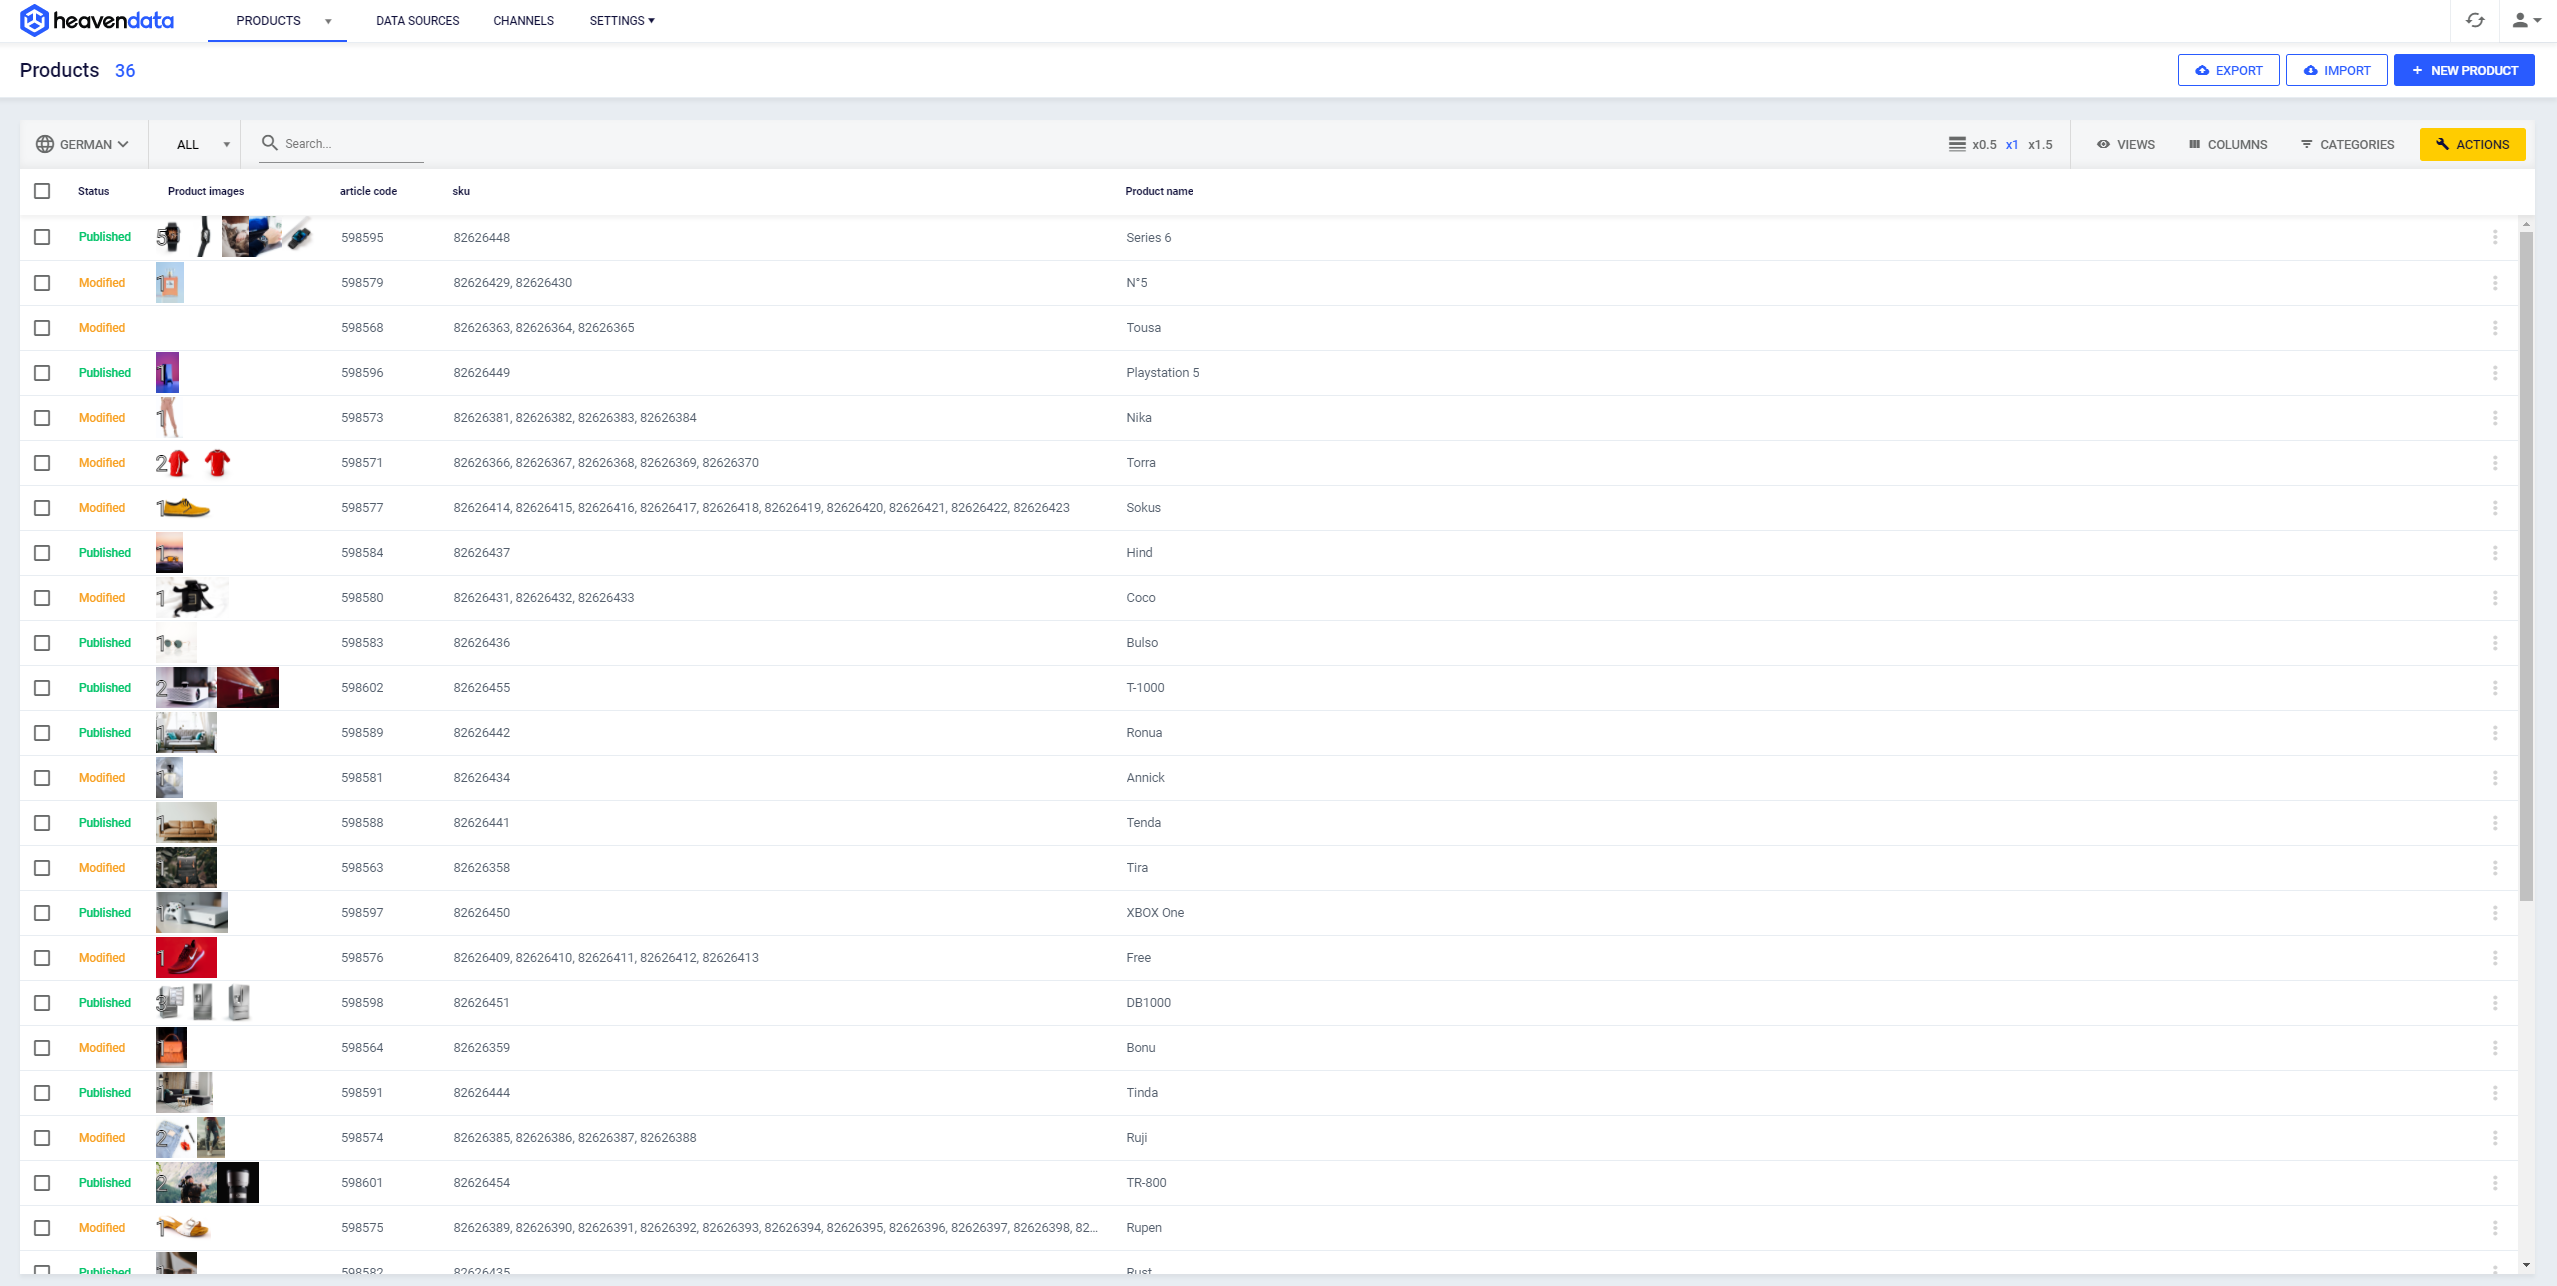Expand the PRODUCTS menu arrow
This screenshot has height=1286, width=2557.
[x=328, y=21]
